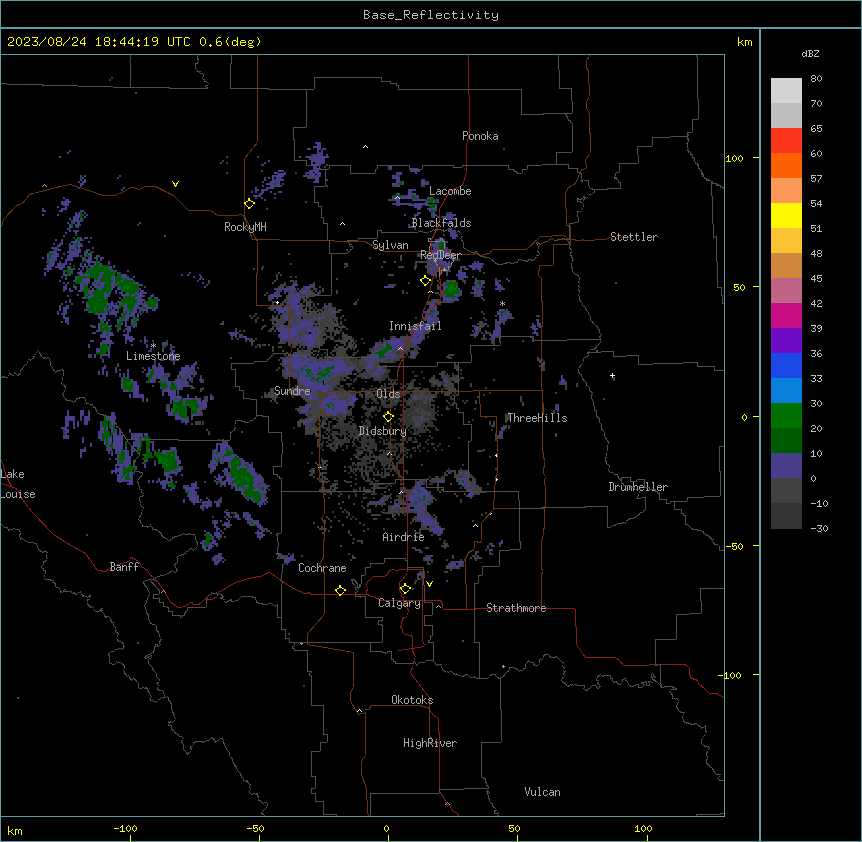862x842 pixels.
Task: Click the Limestone label
Action: (153, 356)
